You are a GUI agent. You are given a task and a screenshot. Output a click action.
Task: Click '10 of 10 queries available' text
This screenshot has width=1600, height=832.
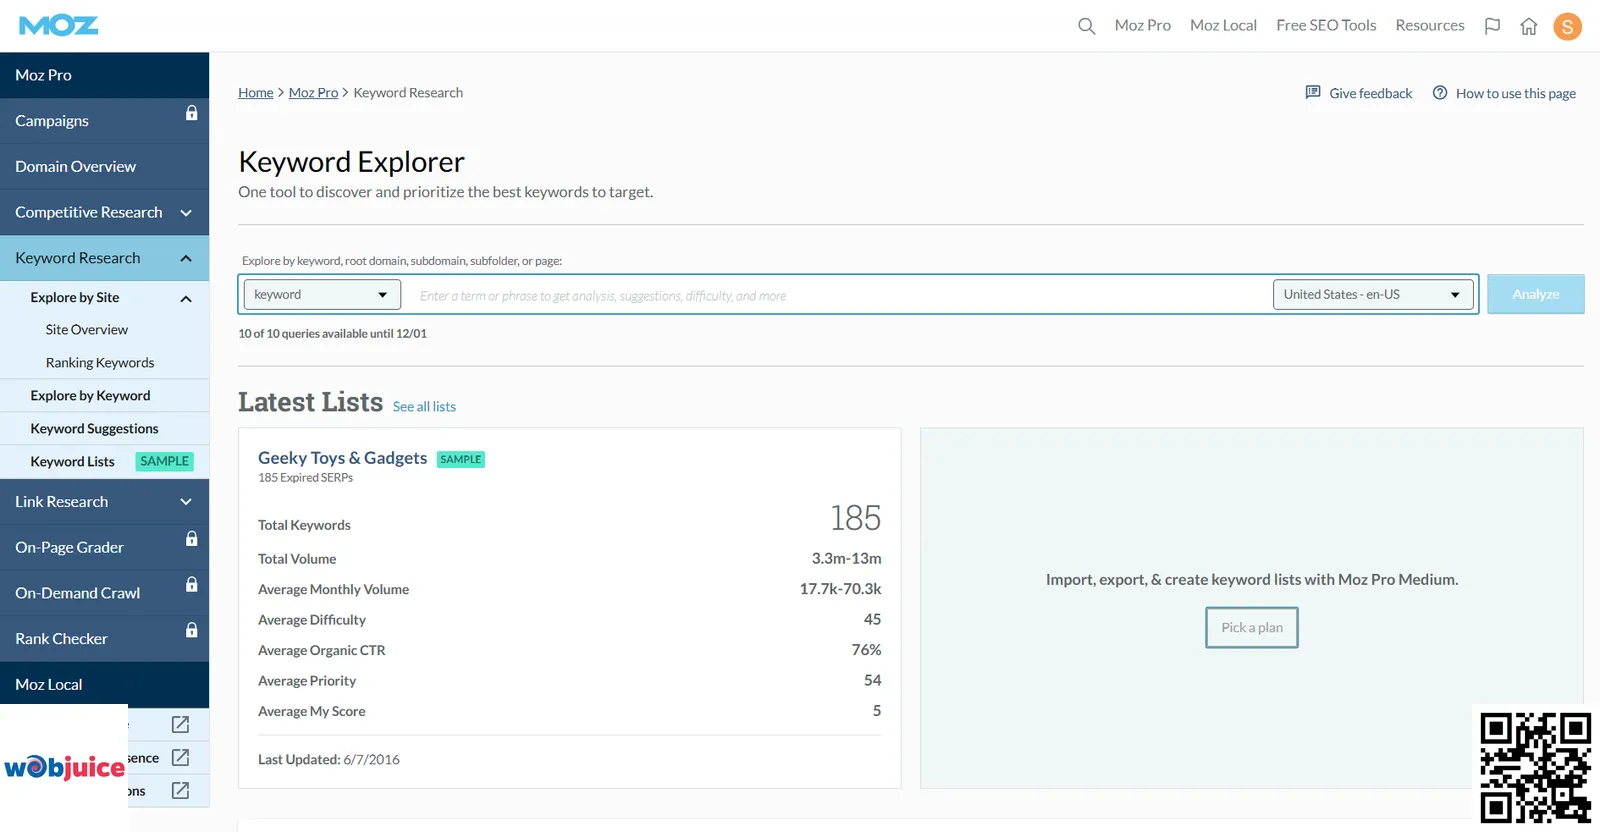pyautogui.click(x=332, y=333)
